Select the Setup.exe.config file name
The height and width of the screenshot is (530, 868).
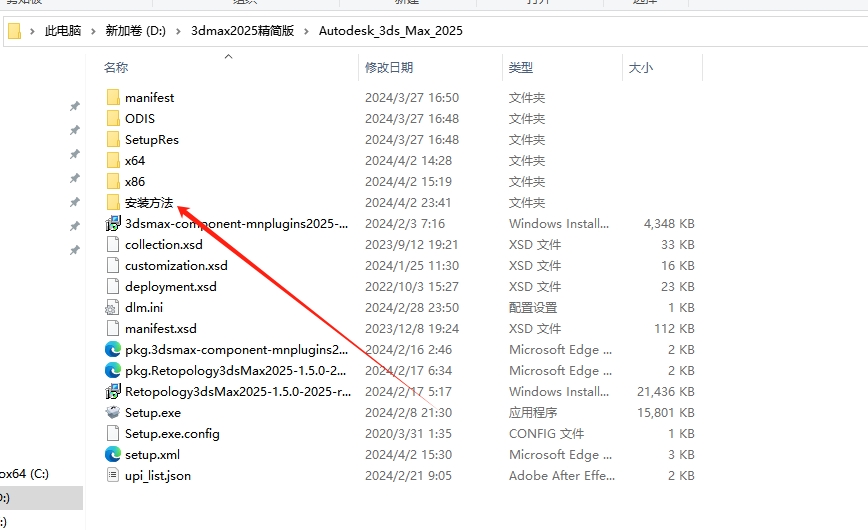pyautogui.click(x=172, y=434)
